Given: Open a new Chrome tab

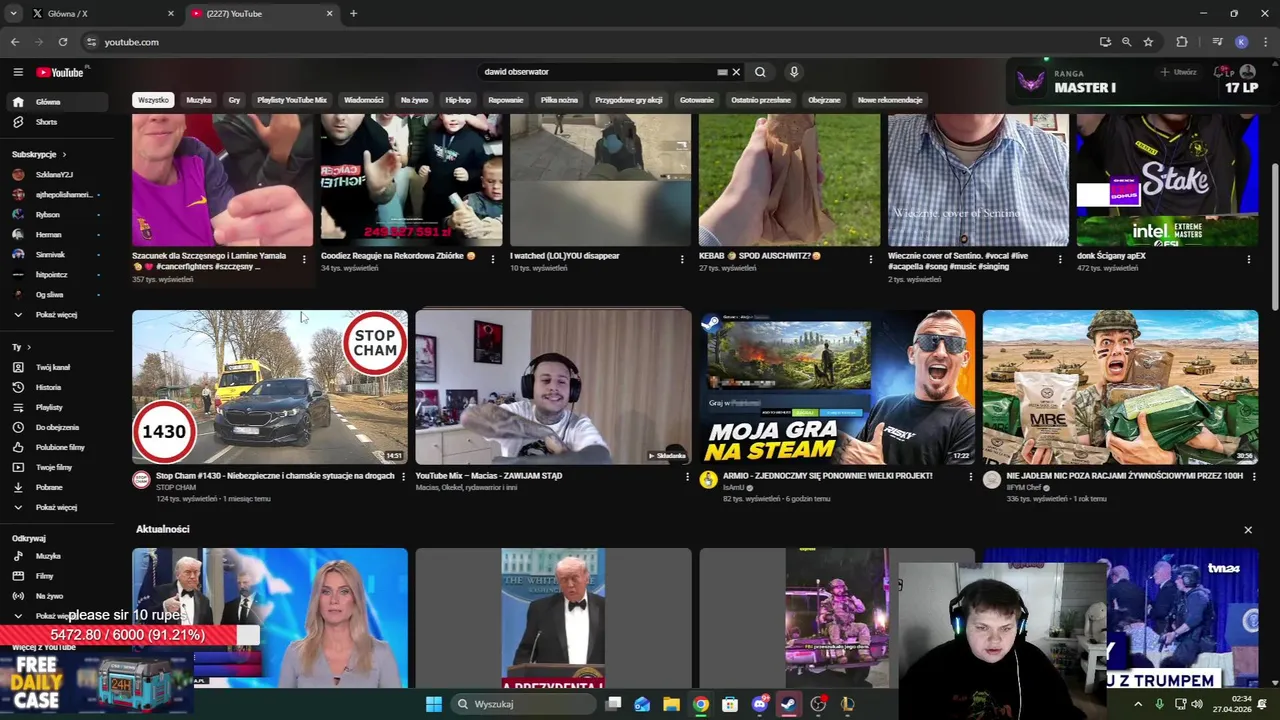Looking at the screenshot, I should [353, 13].
